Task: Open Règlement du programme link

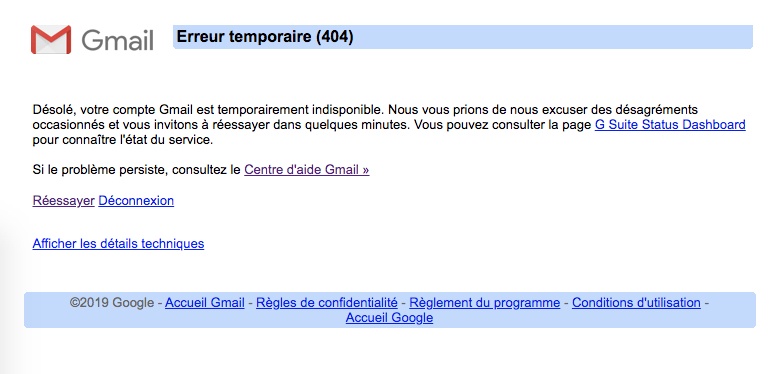Action: pos(485,303)
